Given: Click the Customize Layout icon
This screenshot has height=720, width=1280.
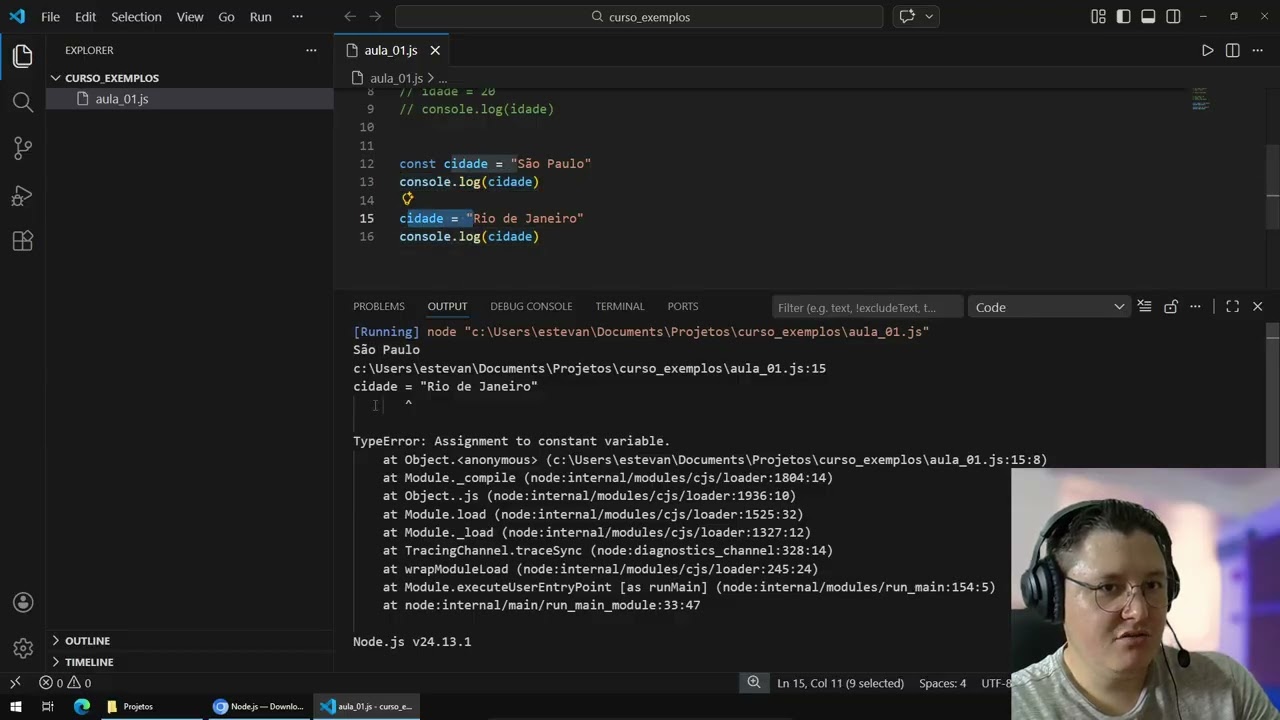Looking at the screenshot, I should coord(1098,16).
